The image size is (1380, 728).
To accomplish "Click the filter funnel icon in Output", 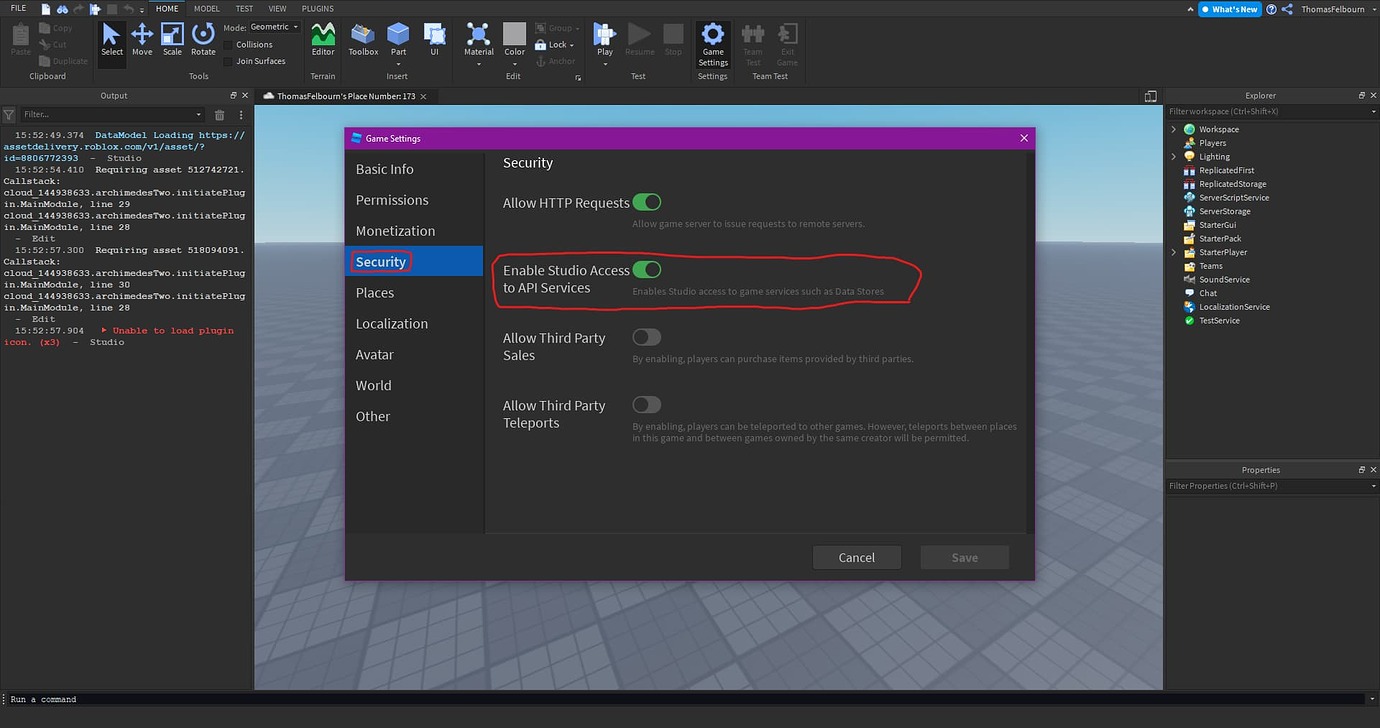I will (9, 115).
